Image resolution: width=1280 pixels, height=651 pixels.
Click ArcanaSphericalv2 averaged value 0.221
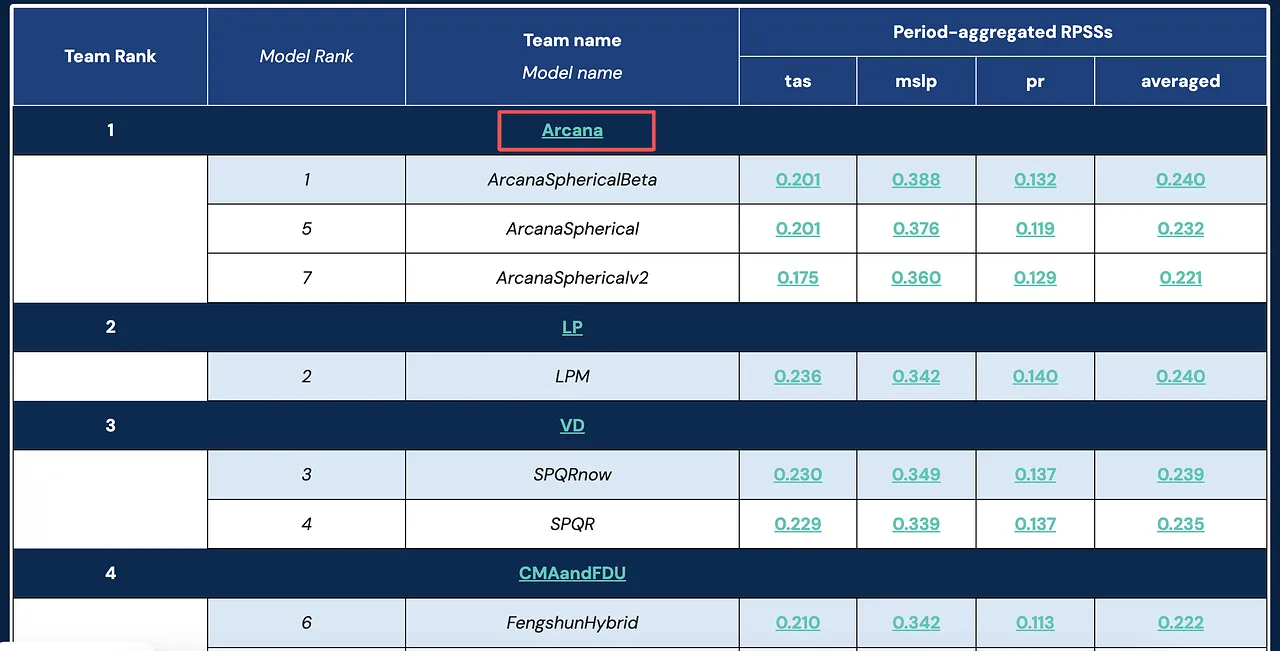(1181, 278)
